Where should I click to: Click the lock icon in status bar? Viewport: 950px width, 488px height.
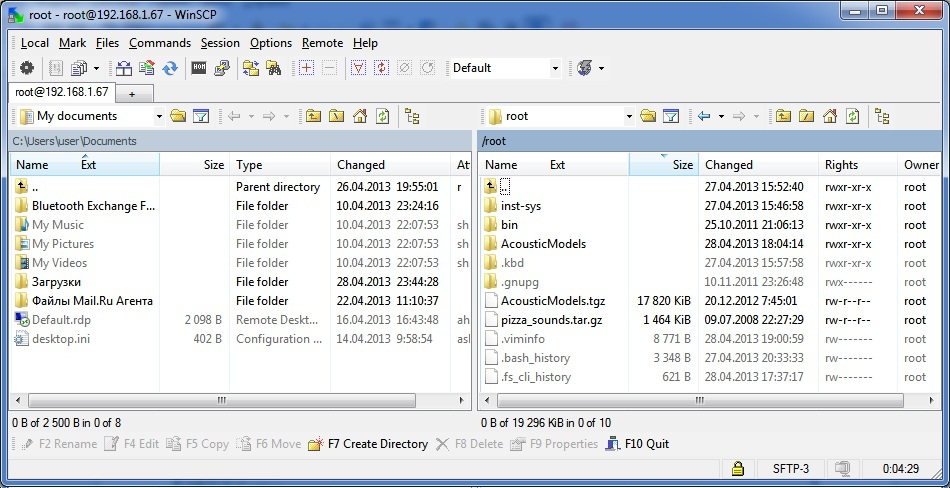point(737,469)
